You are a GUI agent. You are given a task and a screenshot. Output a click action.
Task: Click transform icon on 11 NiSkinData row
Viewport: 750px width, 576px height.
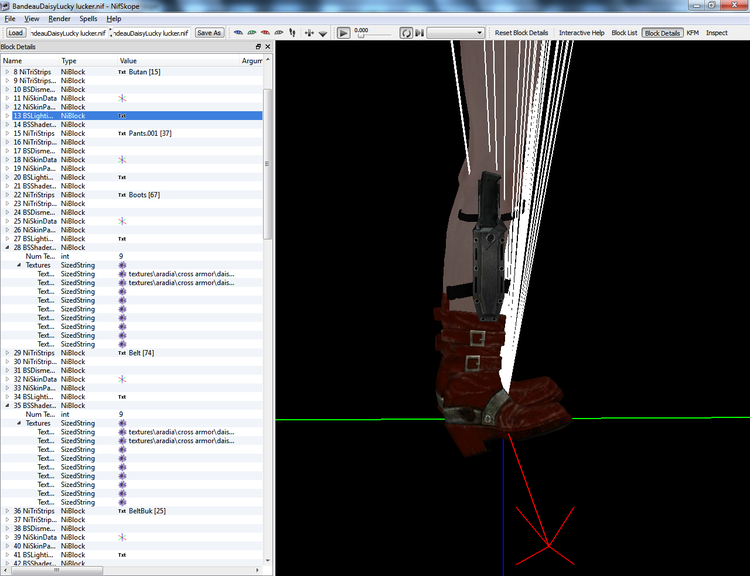pyautogui.click(x=122, y=98)
